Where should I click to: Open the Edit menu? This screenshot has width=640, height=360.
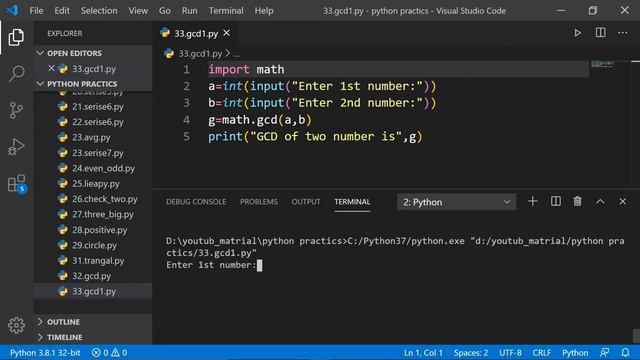click(62, 11)
